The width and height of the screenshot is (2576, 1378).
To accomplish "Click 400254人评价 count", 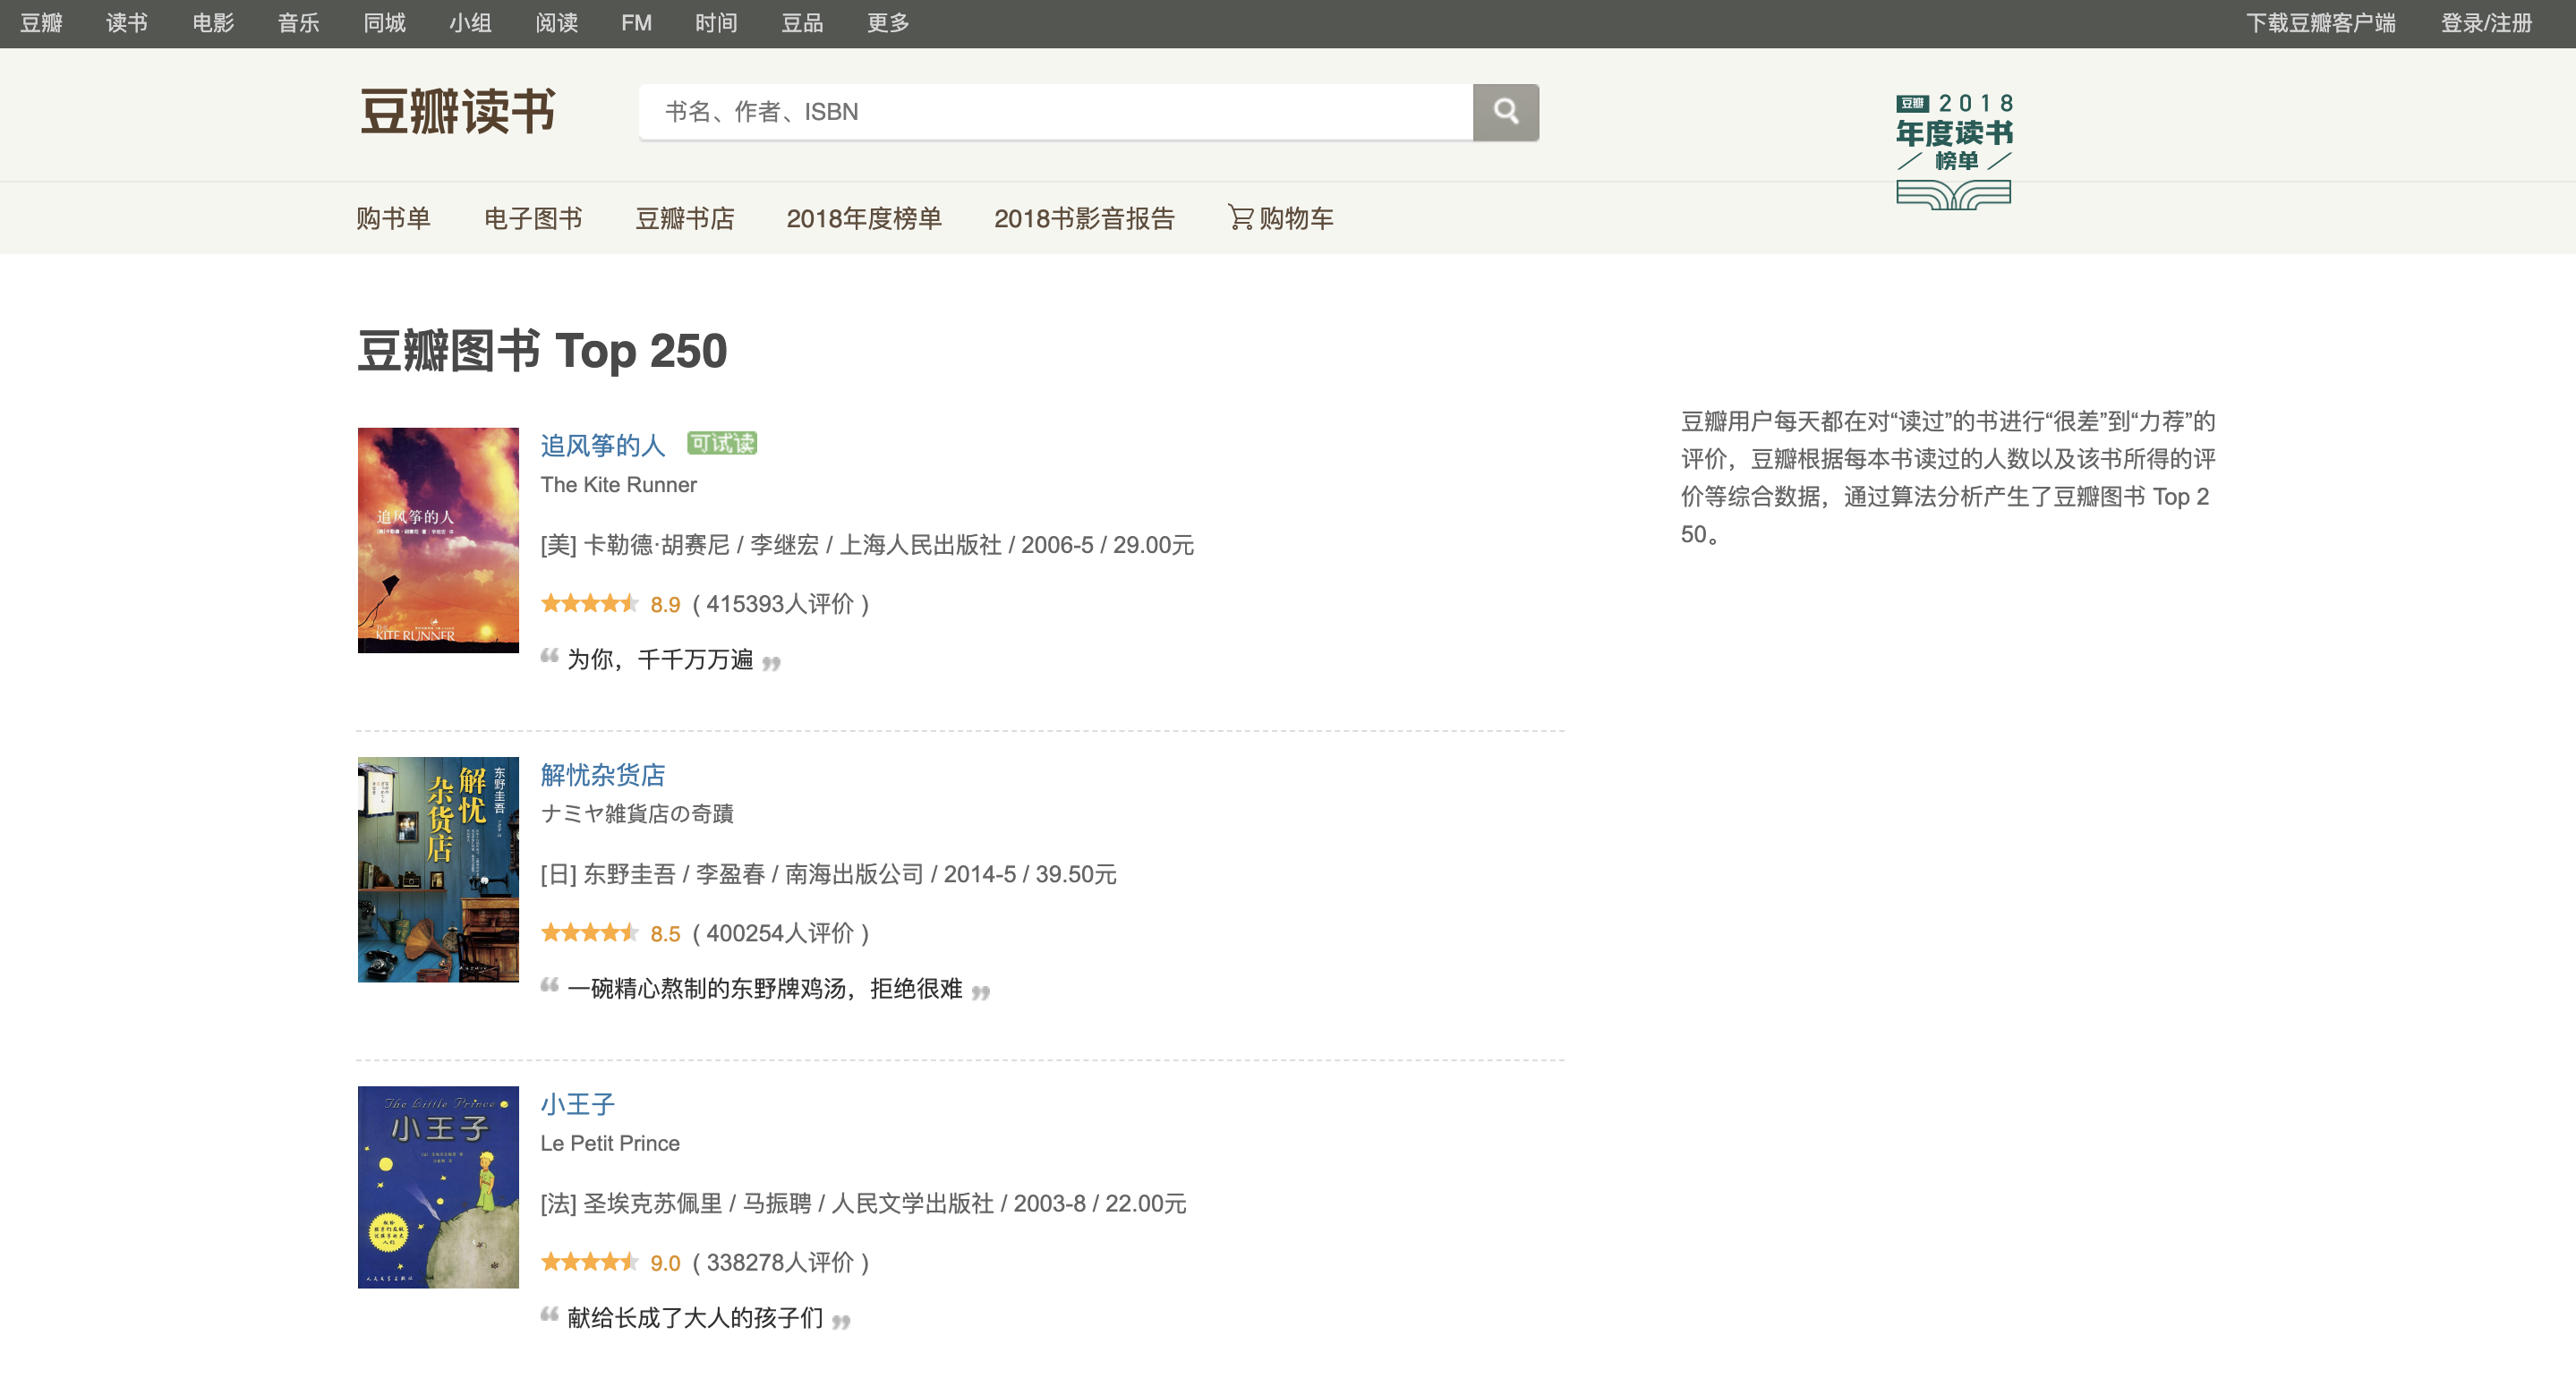I will [780, 932].
